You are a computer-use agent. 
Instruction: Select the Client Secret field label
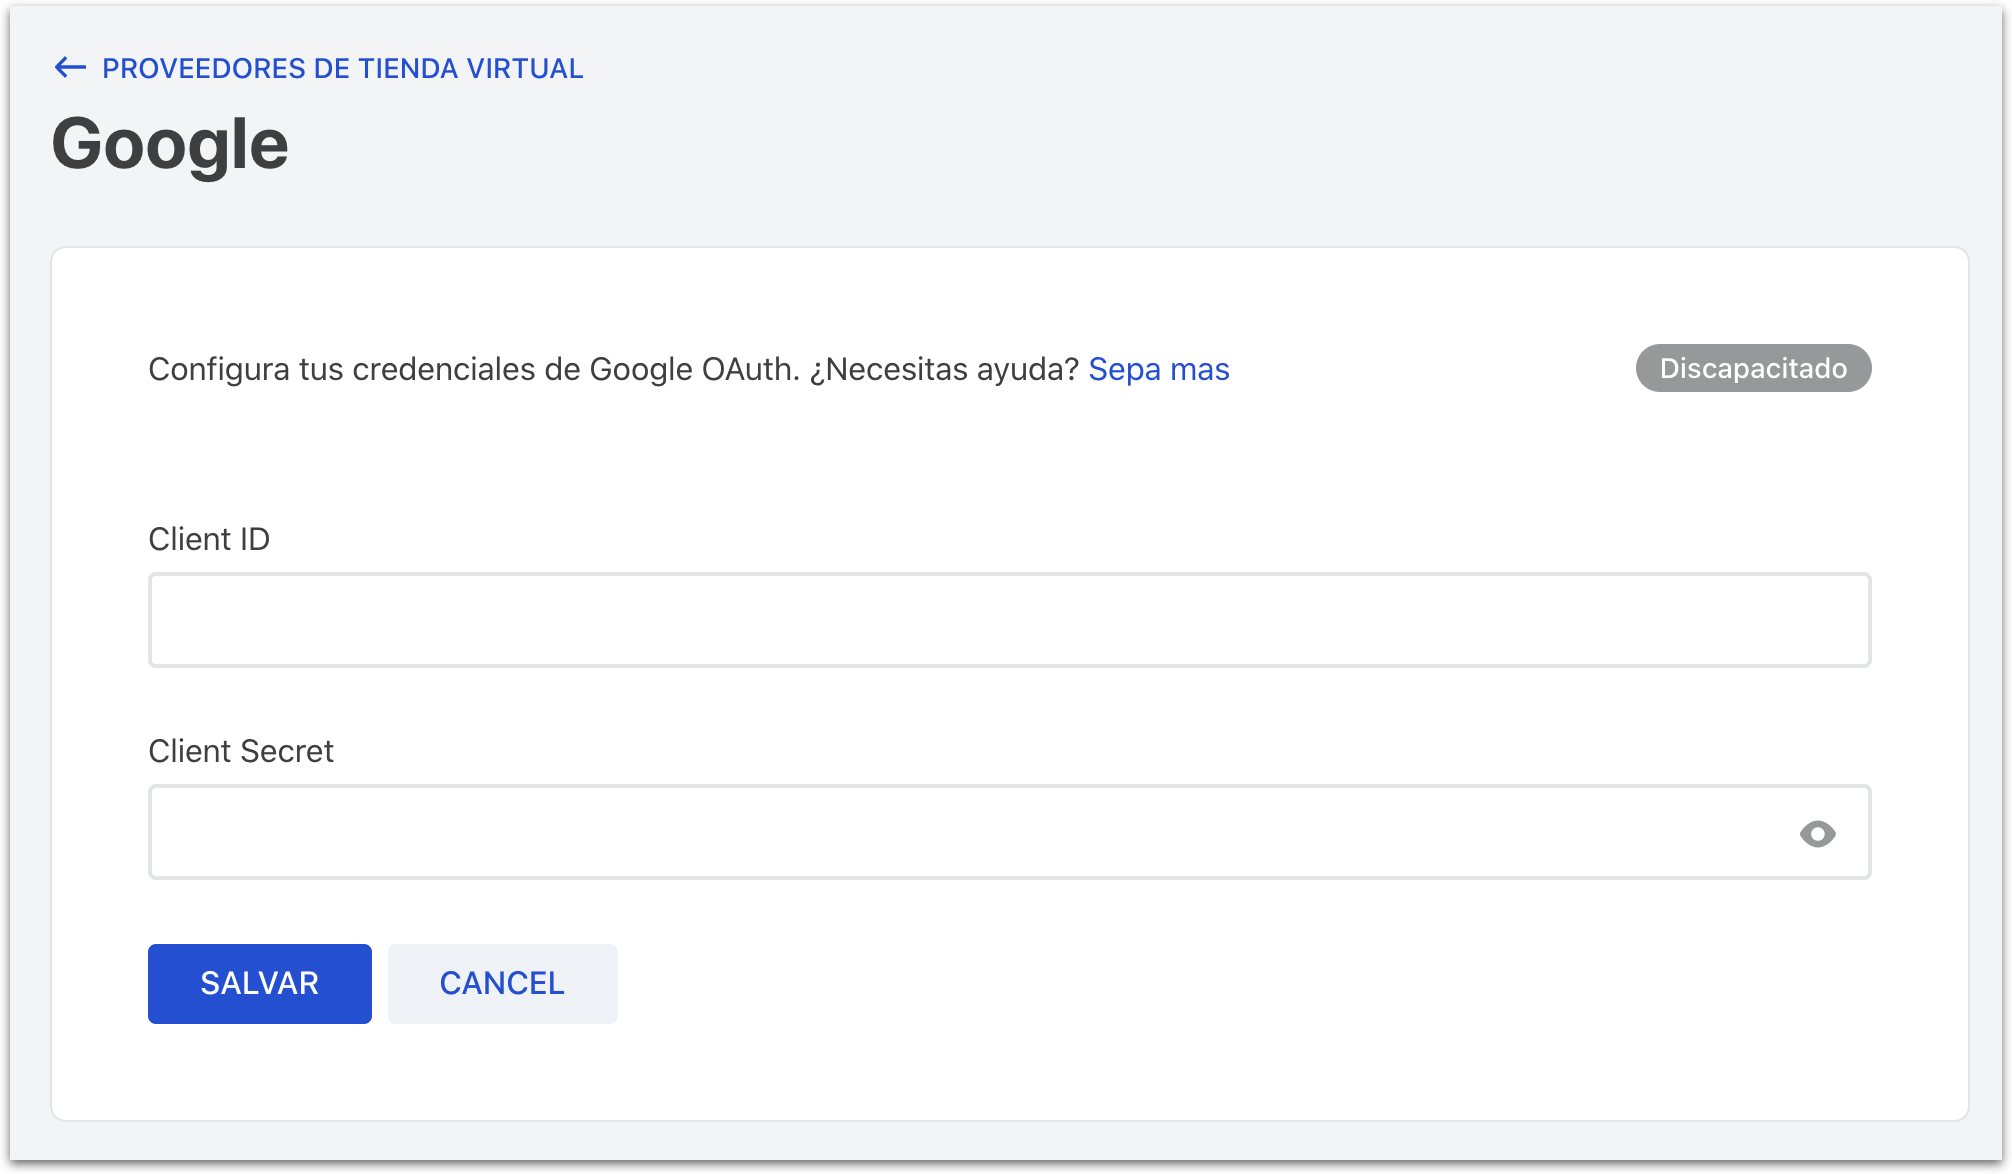click(241, 751)
